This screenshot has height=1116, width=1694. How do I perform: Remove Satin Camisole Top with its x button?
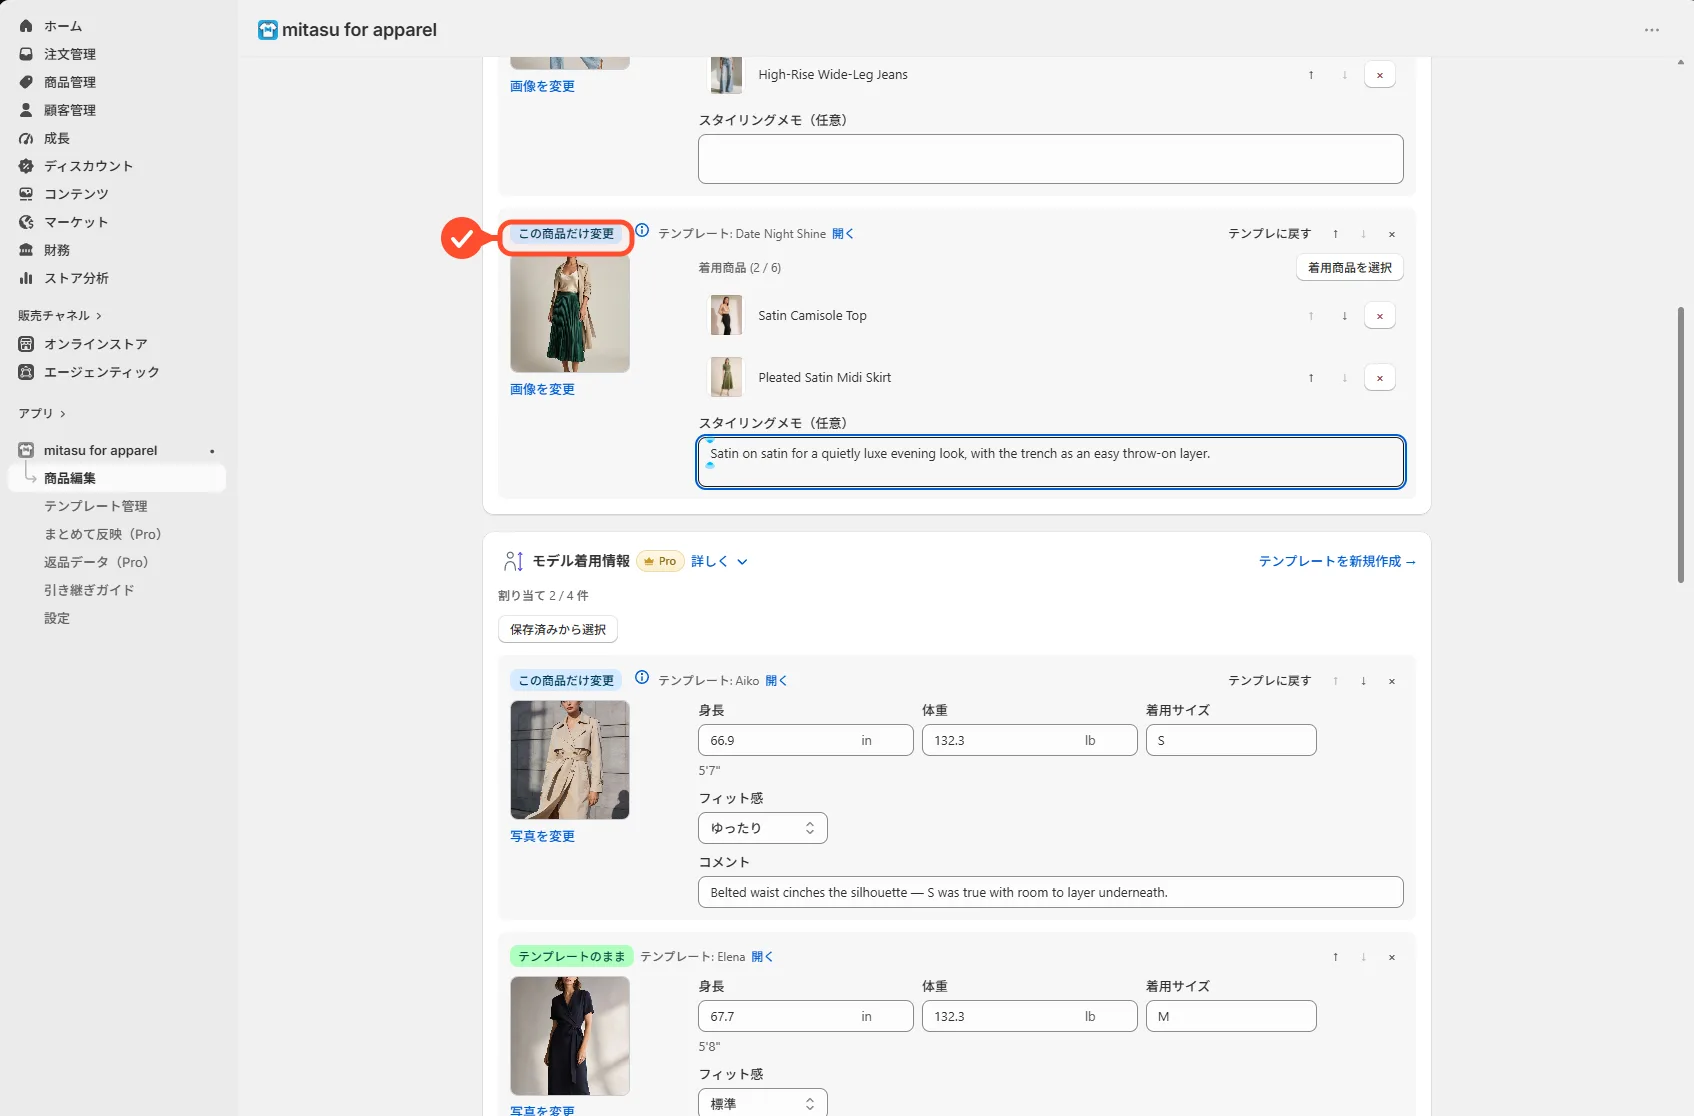pos(1379,316)
